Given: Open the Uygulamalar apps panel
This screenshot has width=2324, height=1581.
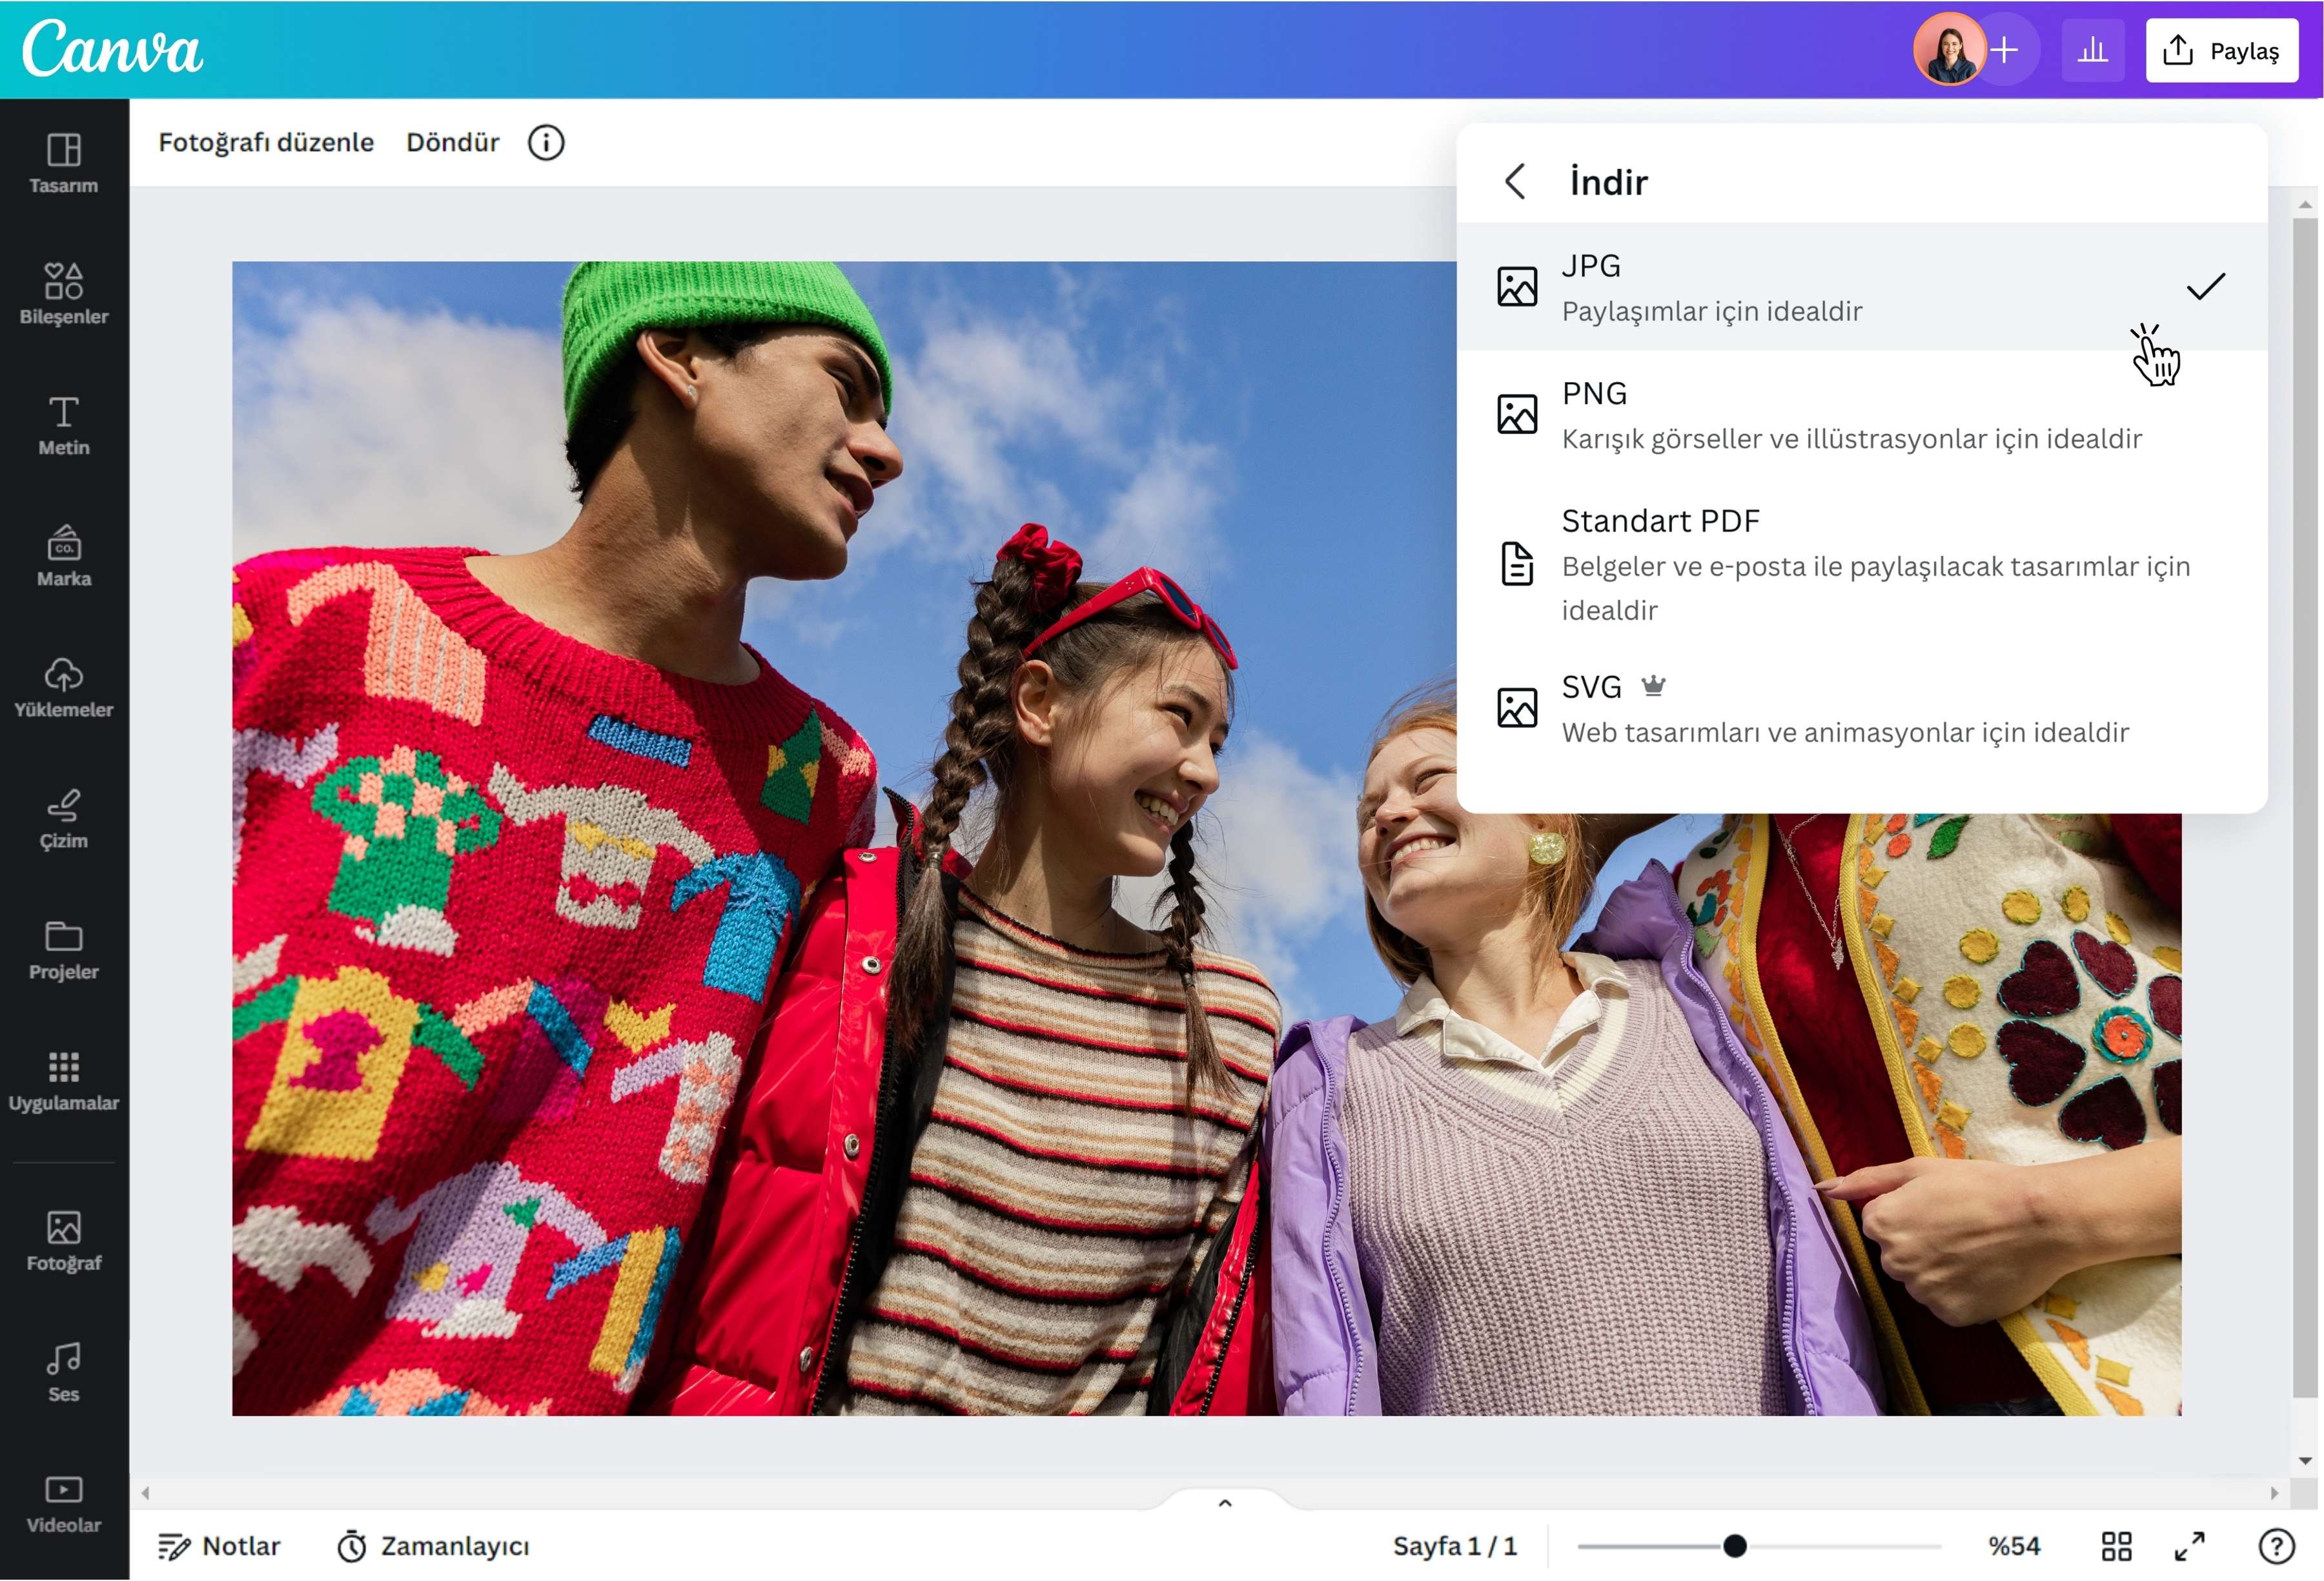Looking at the screenshot, I should point(63,1081).
